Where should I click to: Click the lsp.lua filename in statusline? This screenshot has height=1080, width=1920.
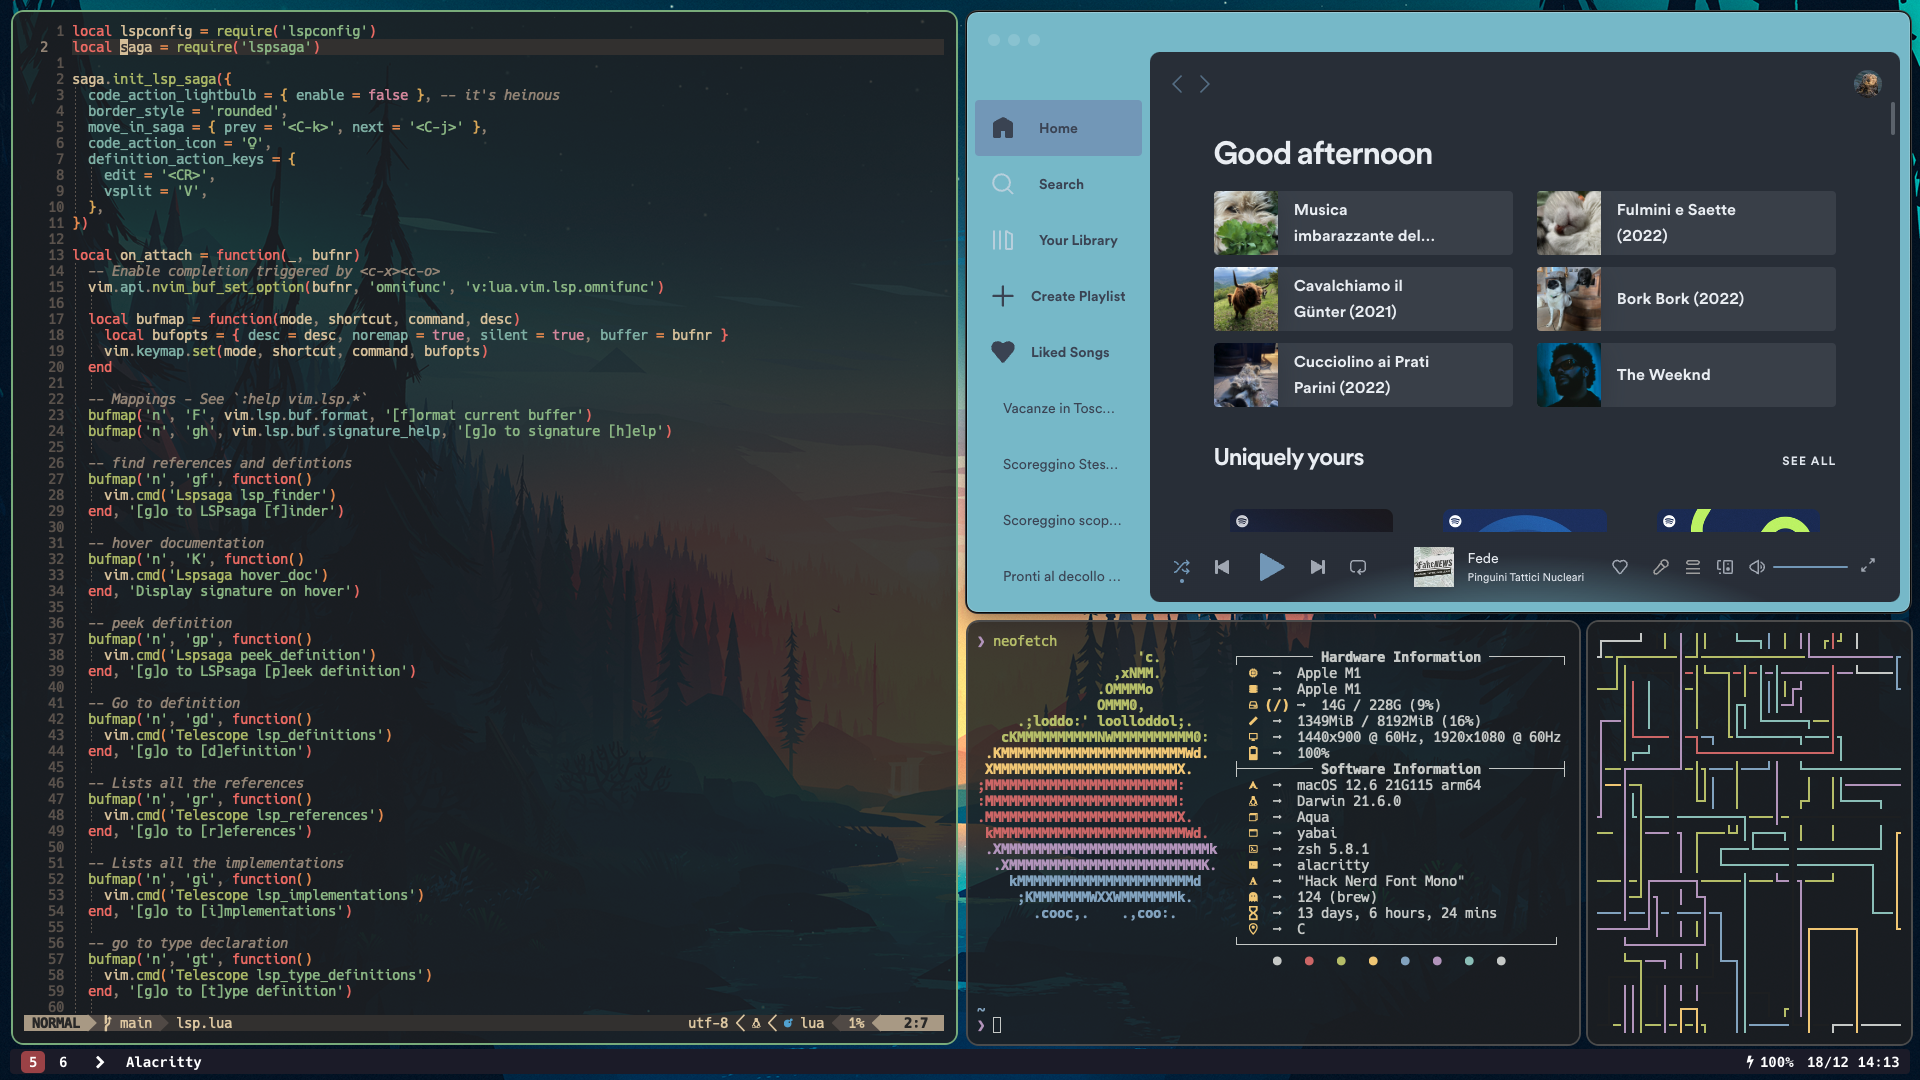click(x=204, y=1023)
